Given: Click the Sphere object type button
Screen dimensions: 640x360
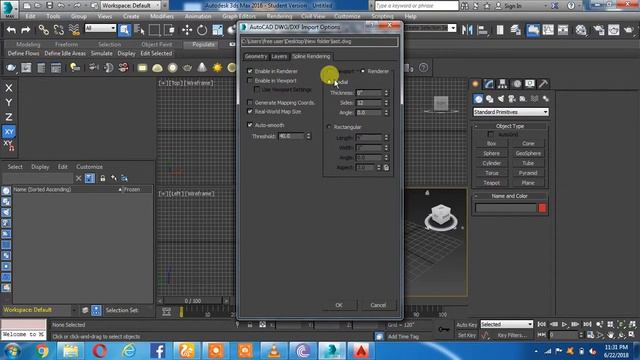Looking at the screenshot, I should pyautogui.click(x=491, y=153).
